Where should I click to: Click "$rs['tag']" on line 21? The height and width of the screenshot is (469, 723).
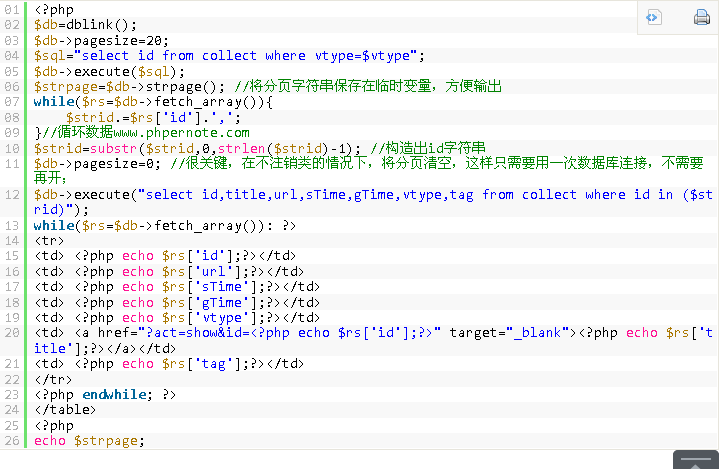[201, 364]
